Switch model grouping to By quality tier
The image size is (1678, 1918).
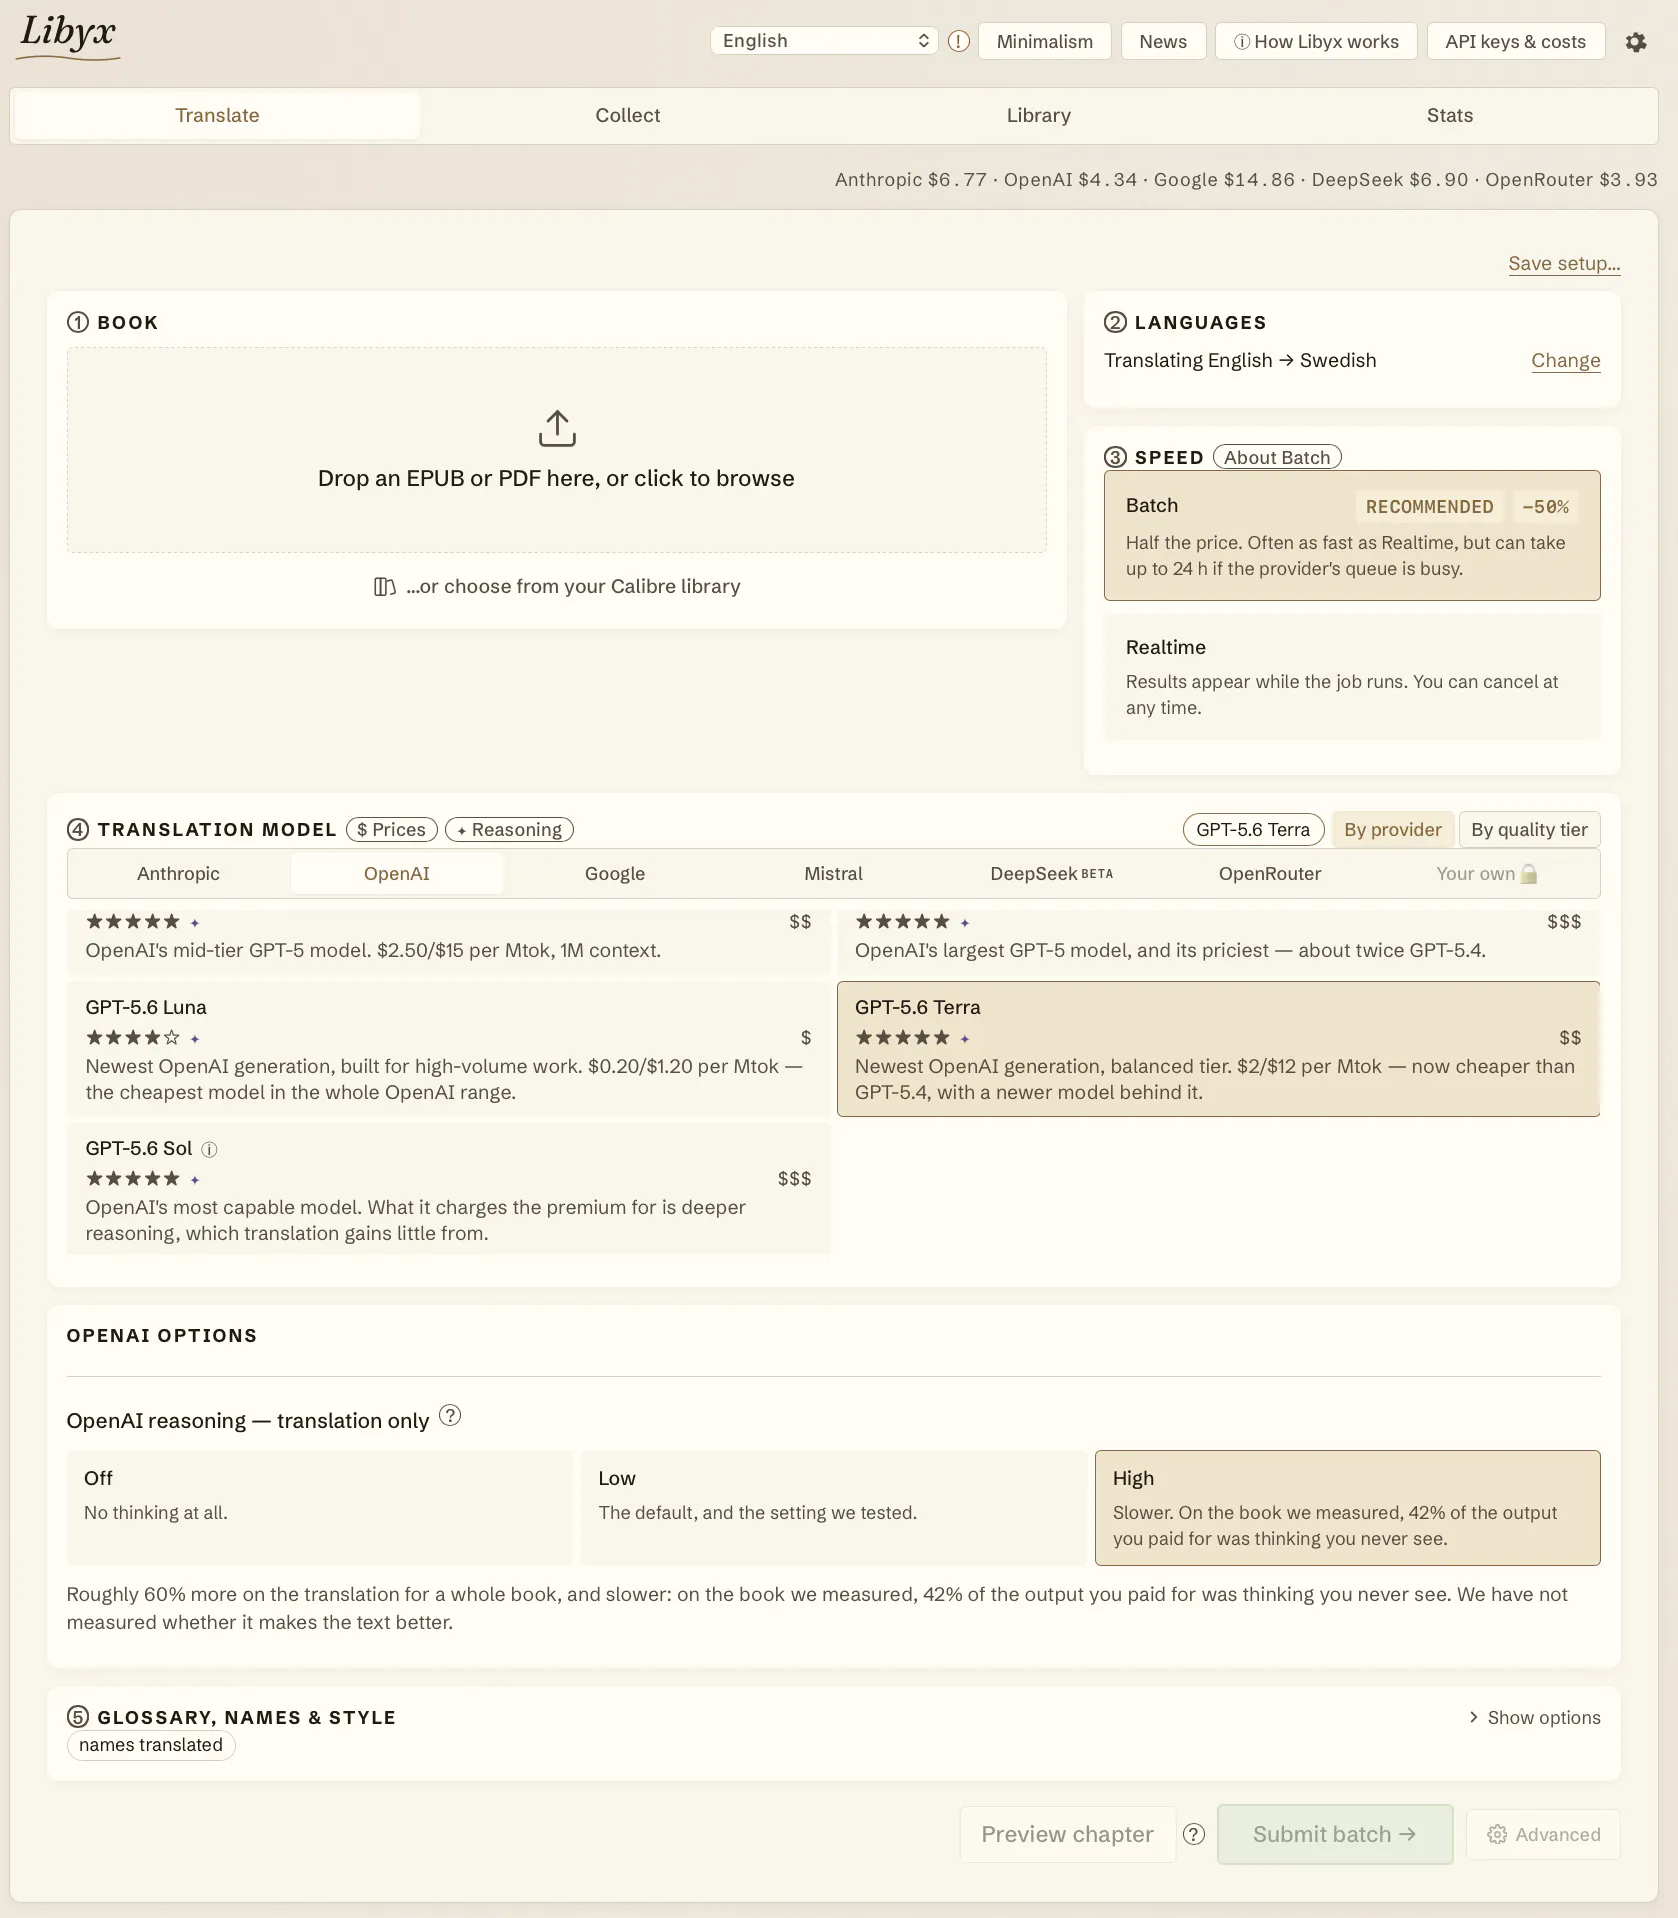tap(1529, 829)
